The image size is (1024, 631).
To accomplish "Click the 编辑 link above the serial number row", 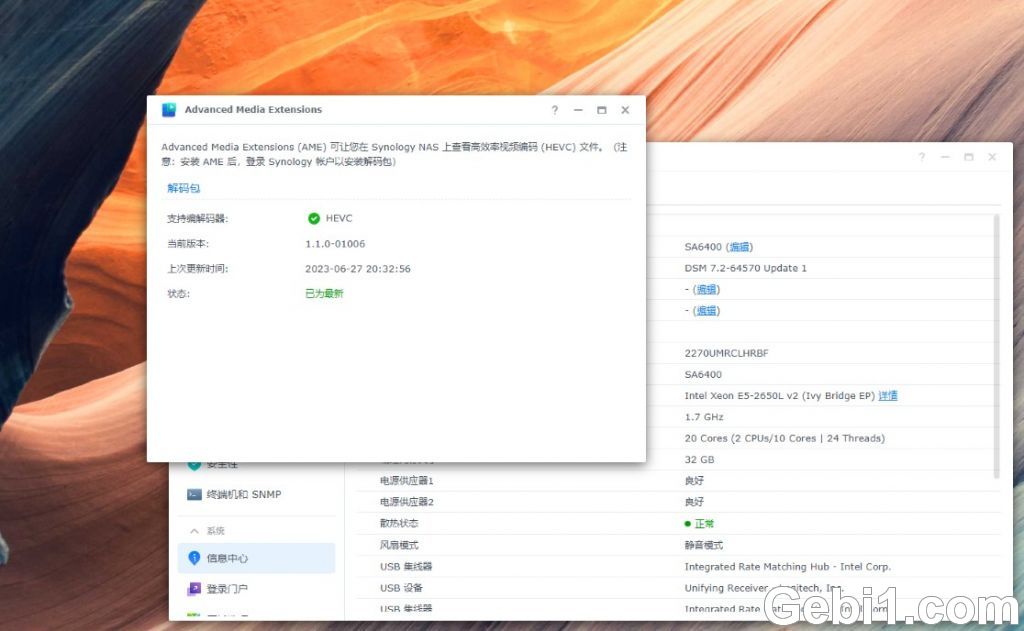I will [x=706, y=311].
